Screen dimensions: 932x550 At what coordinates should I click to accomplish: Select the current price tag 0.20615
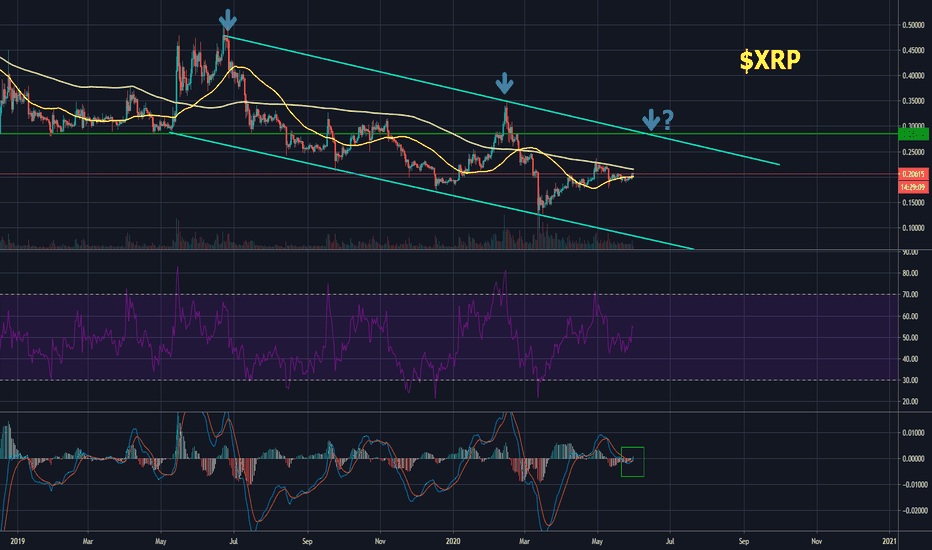point(913,174)
